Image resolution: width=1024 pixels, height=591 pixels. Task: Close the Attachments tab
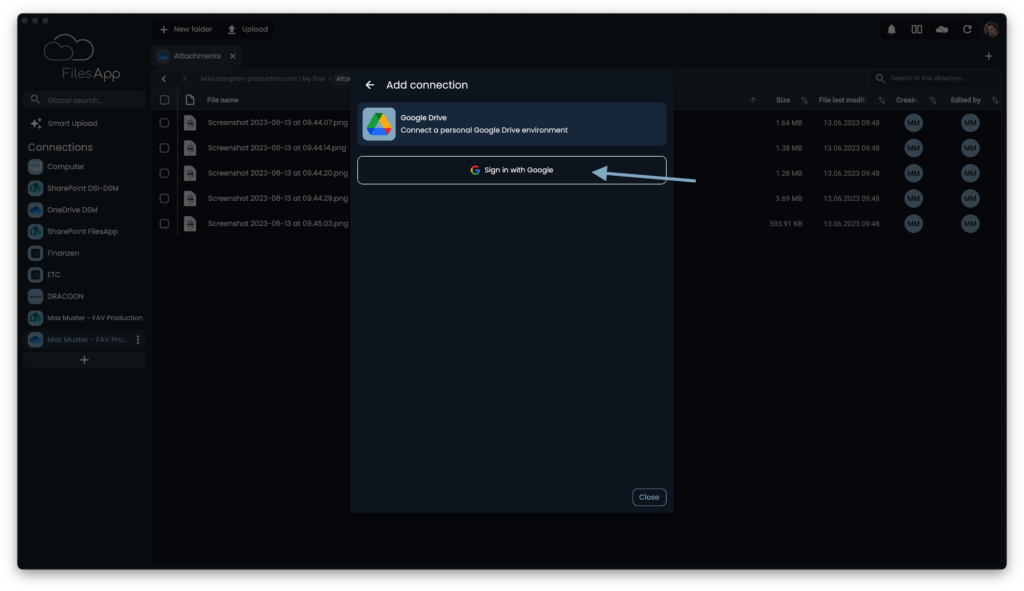[x=232, y=56]
